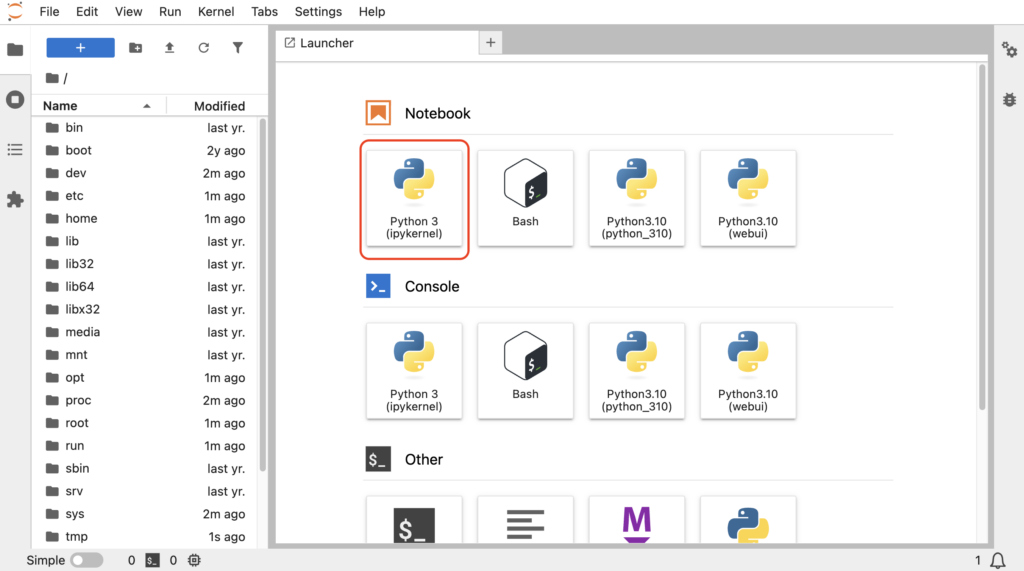Create a new folder via toolbar icon
The width and height of the screenshot is (1024, 571).
(135, 48)
